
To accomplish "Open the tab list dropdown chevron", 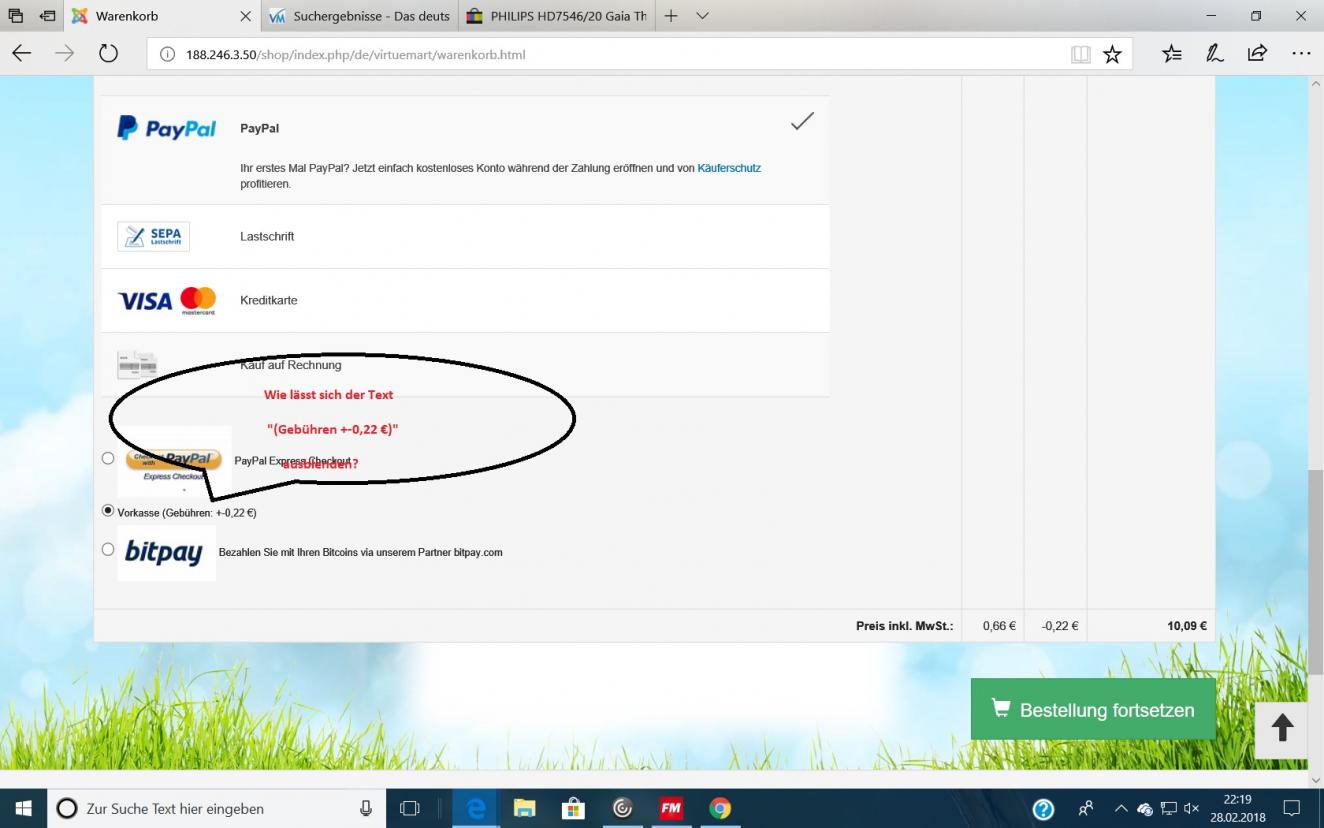I will coord(702,16).
